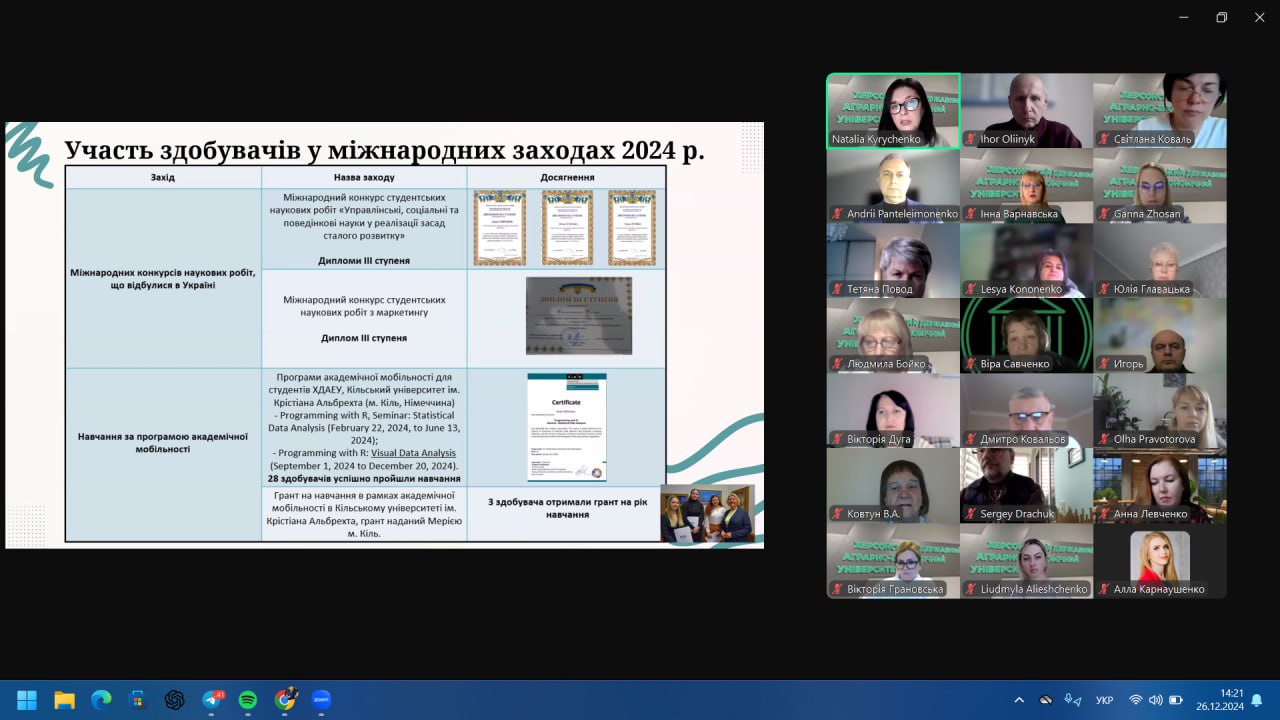This screenshot has width=1280, height=720.
Task: Click muted mic icon beside Віра Савченко
Action: pos(971,364)
